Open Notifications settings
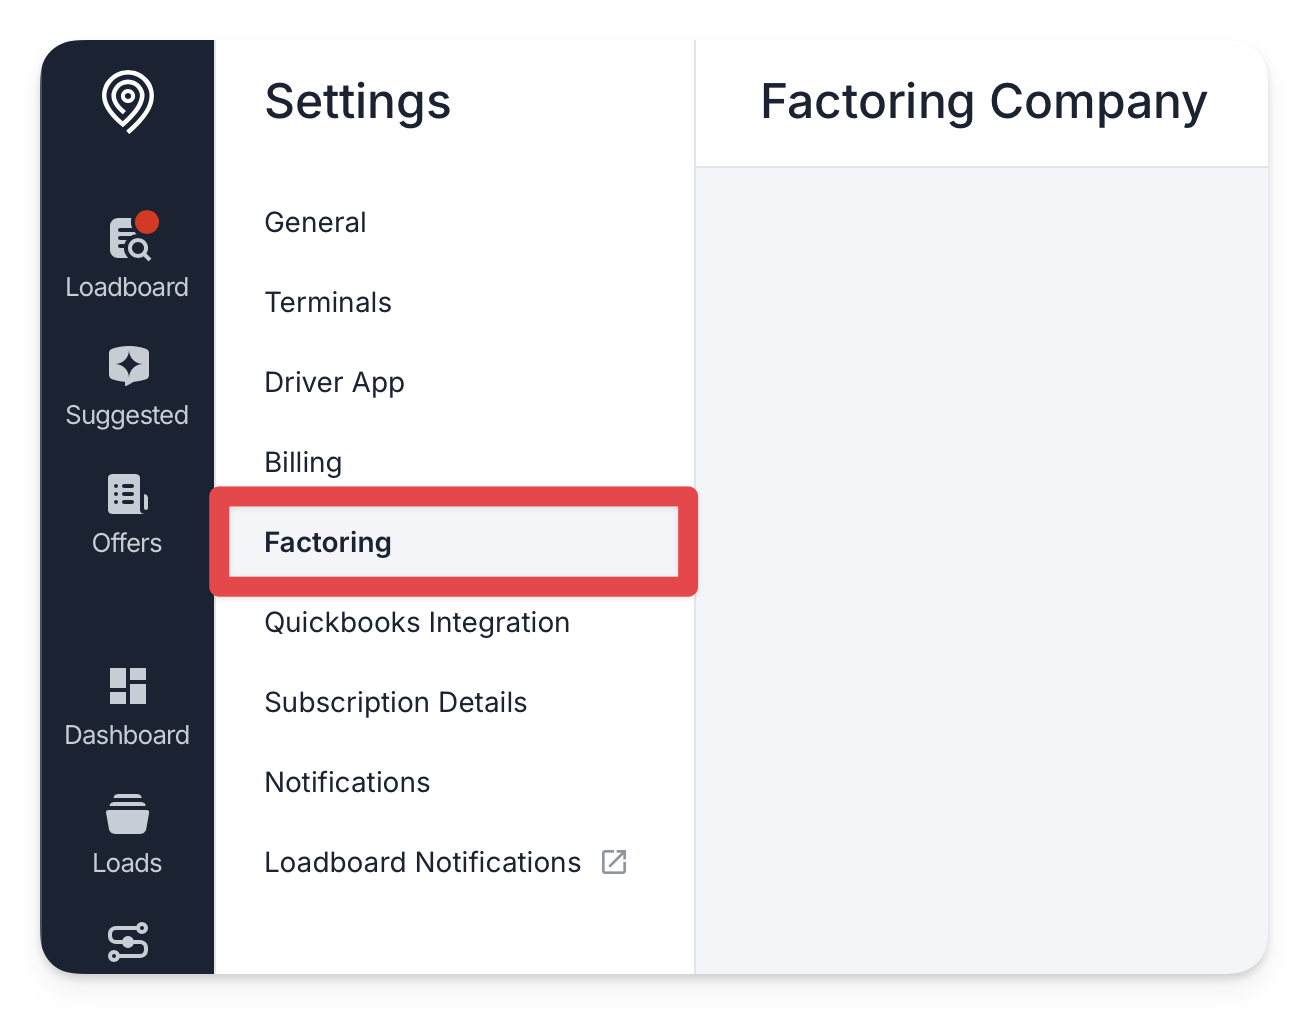Screen dimensions: 1308x1014 coord(347,782)
